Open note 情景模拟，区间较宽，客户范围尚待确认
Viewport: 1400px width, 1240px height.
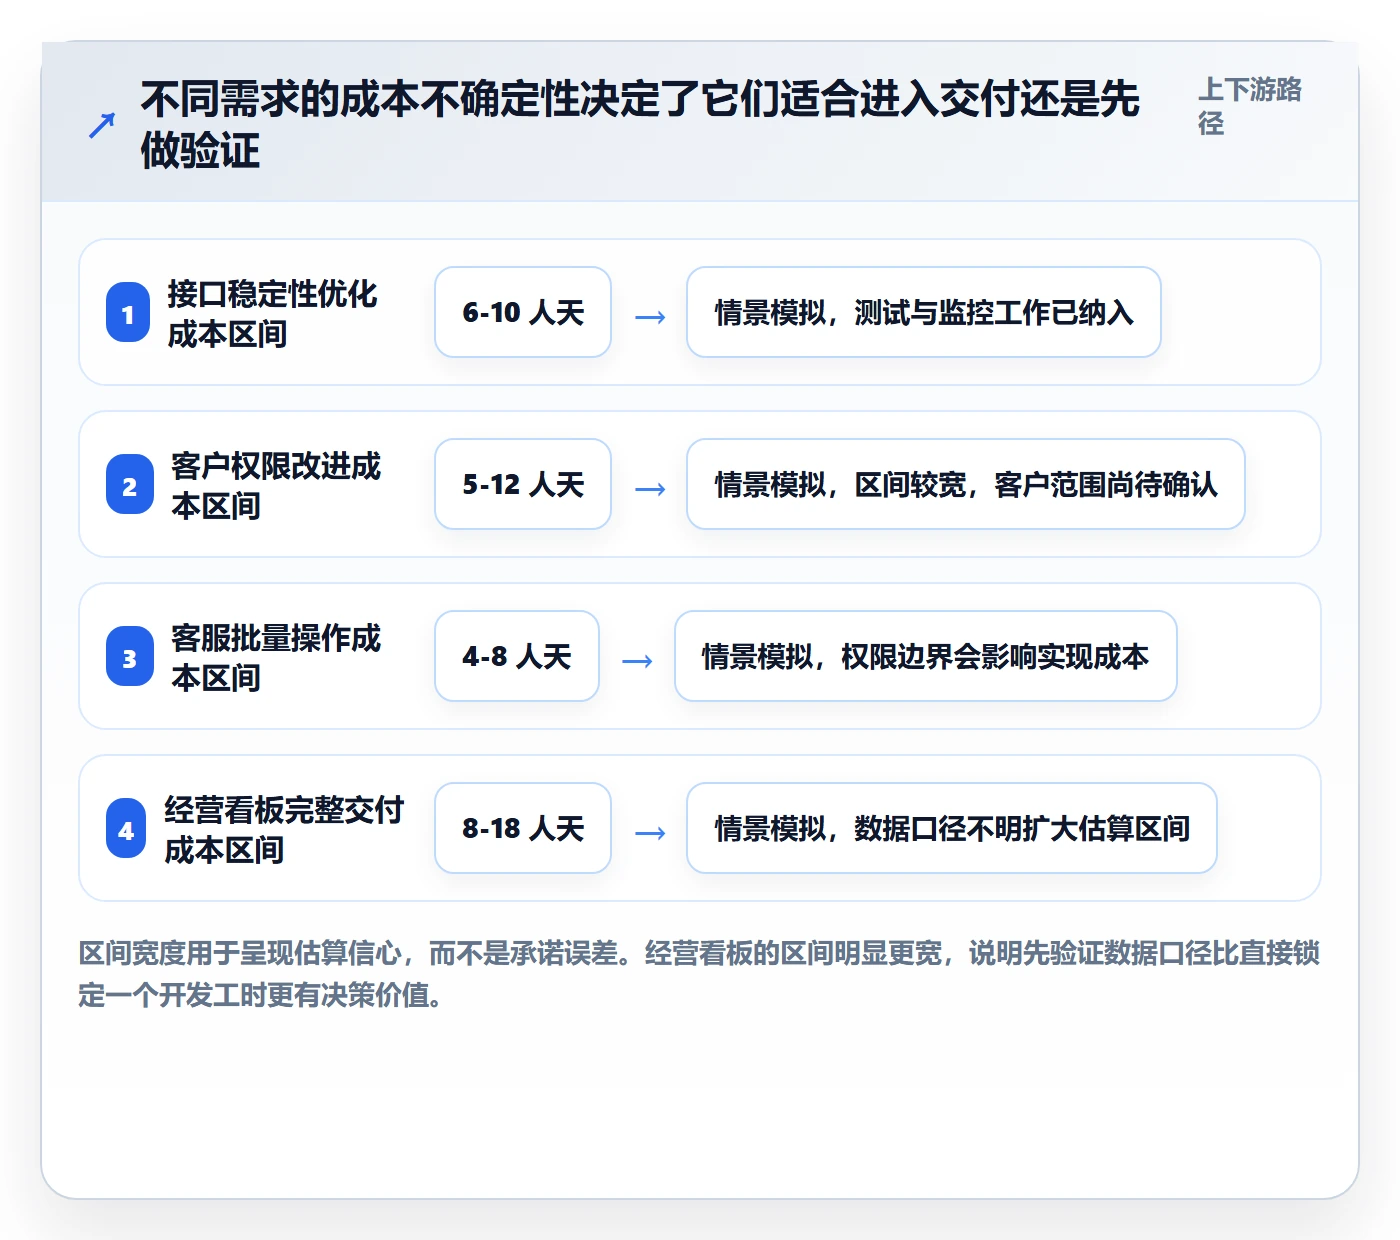(x=966, y=484)
